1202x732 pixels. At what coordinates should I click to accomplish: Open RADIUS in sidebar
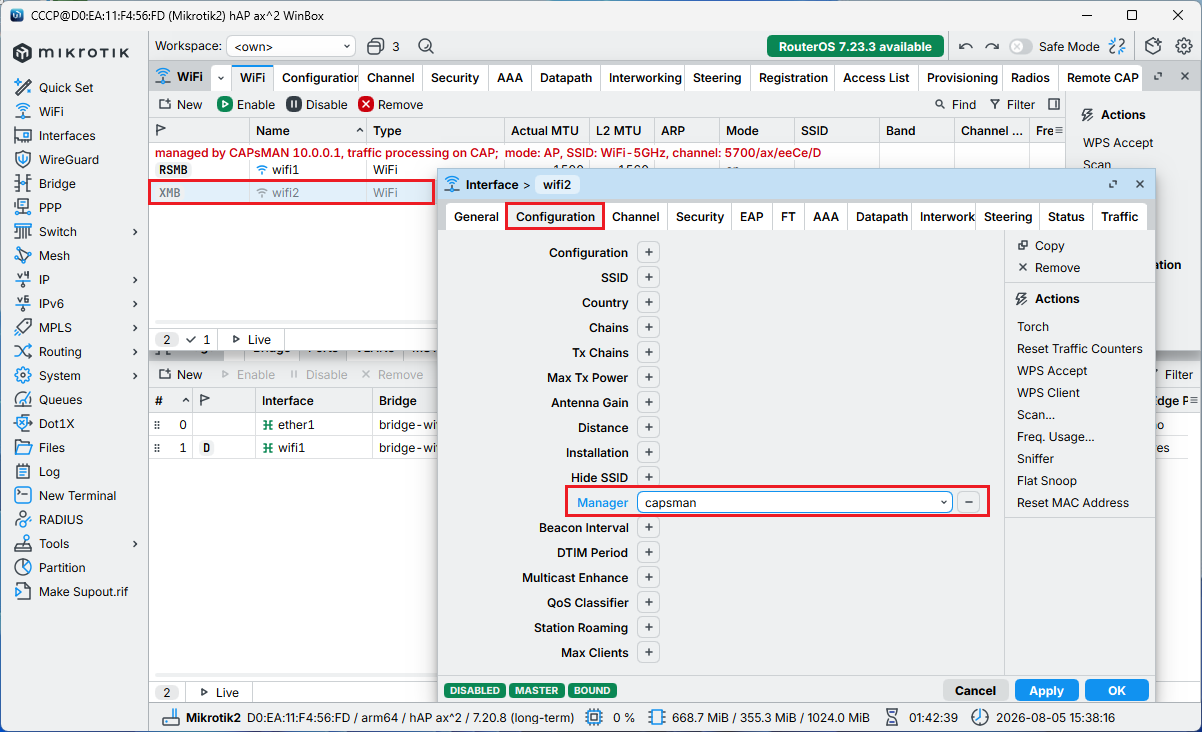[x=61, y=519]
